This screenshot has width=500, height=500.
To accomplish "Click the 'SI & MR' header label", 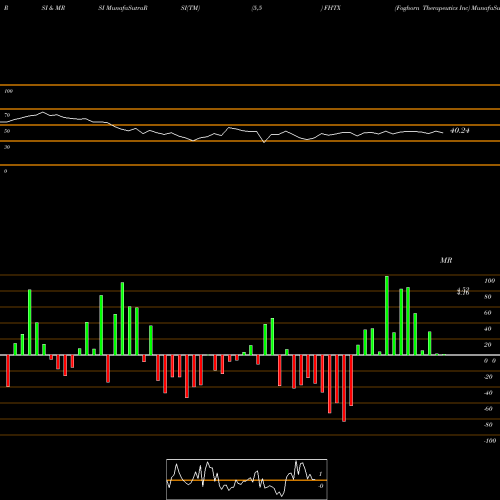I will [x=53, y=8].
